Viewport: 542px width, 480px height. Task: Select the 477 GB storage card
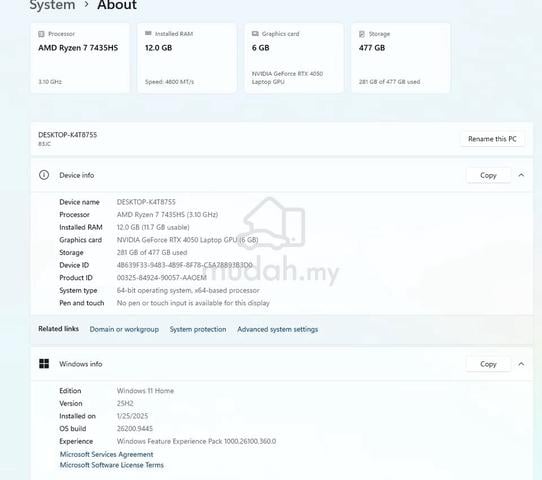[x=401, y=58]
